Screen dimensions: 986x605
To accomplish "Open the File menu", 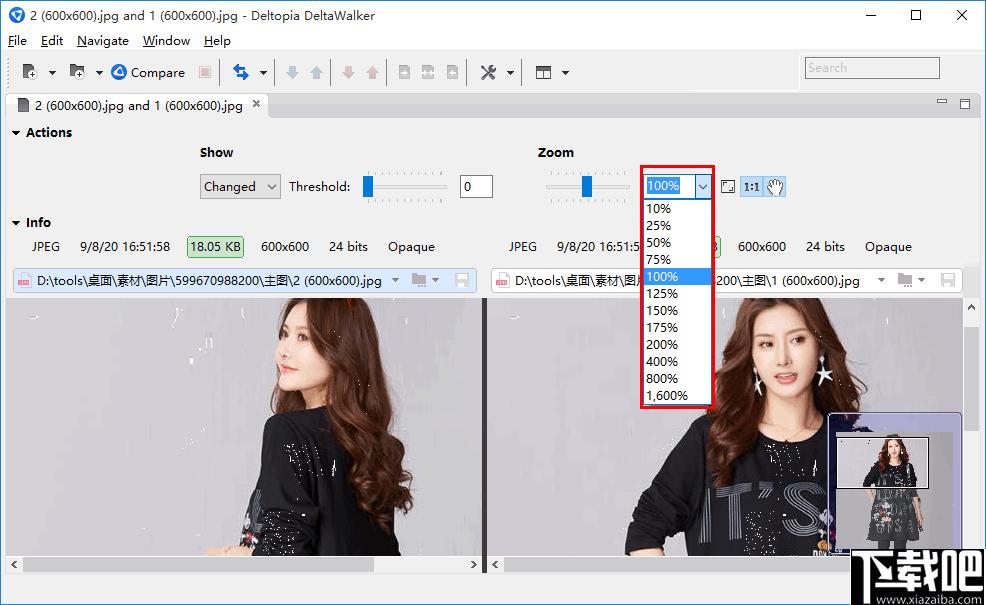I will (18, 41).
